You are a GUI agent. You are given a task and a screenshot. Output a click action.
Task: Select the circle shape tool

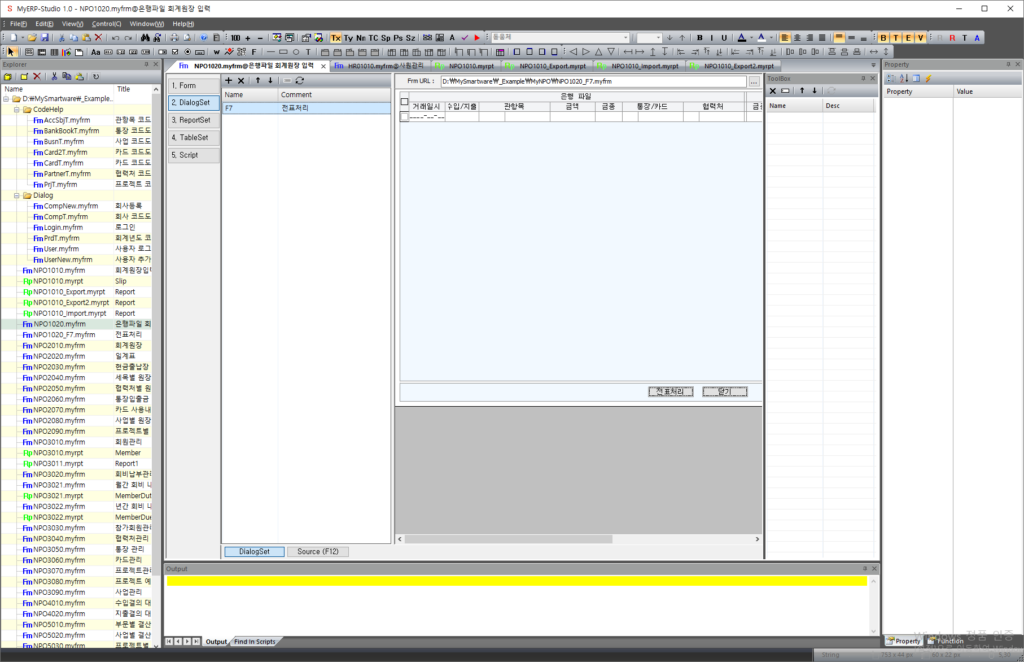(x=296, y=52)
